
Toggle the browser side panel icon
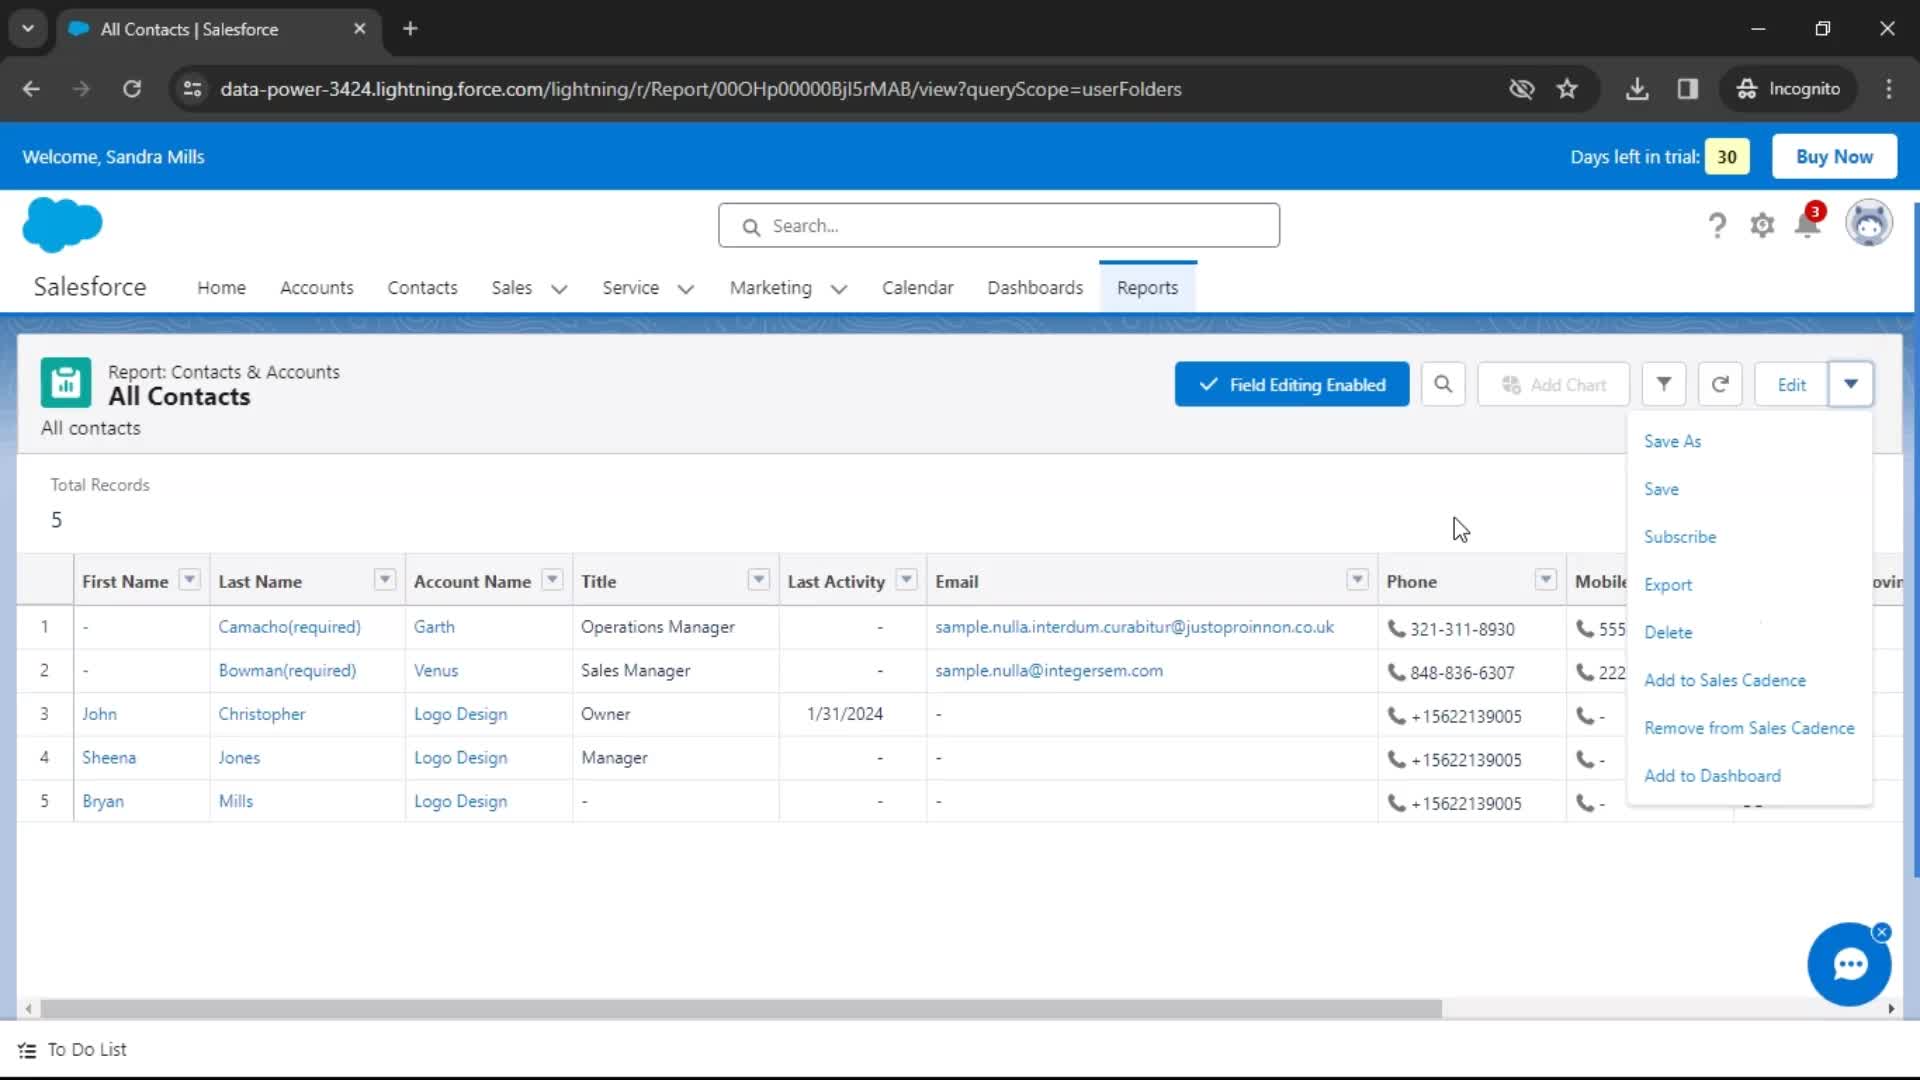[1688, 89]
